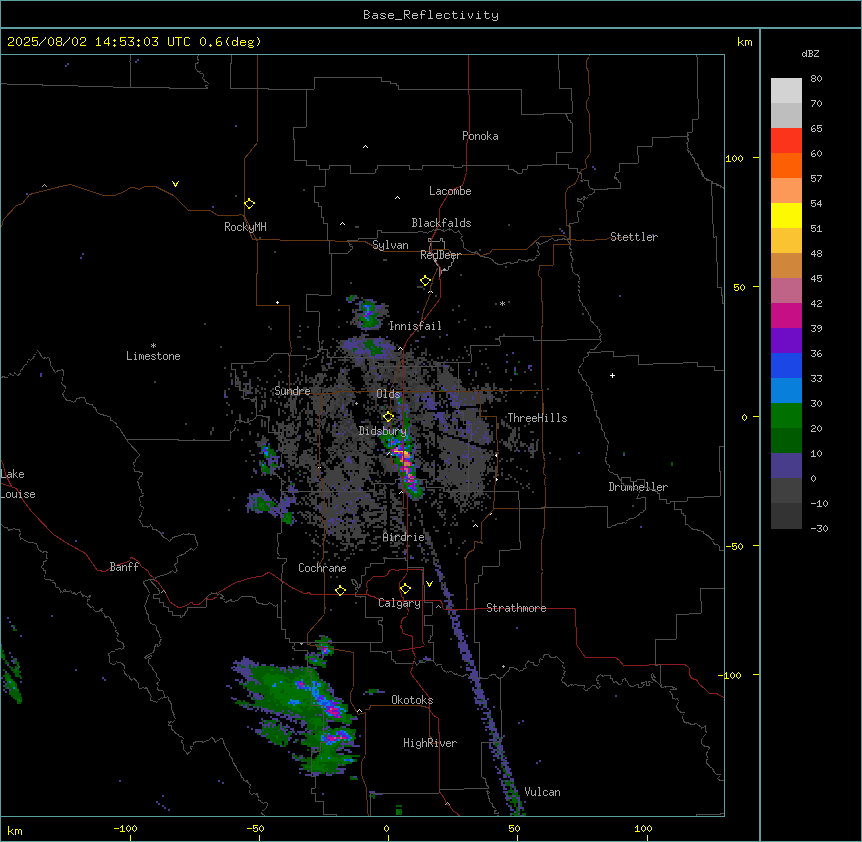Pick the bright yellow swatch in dBZ legend

point(786,215)
